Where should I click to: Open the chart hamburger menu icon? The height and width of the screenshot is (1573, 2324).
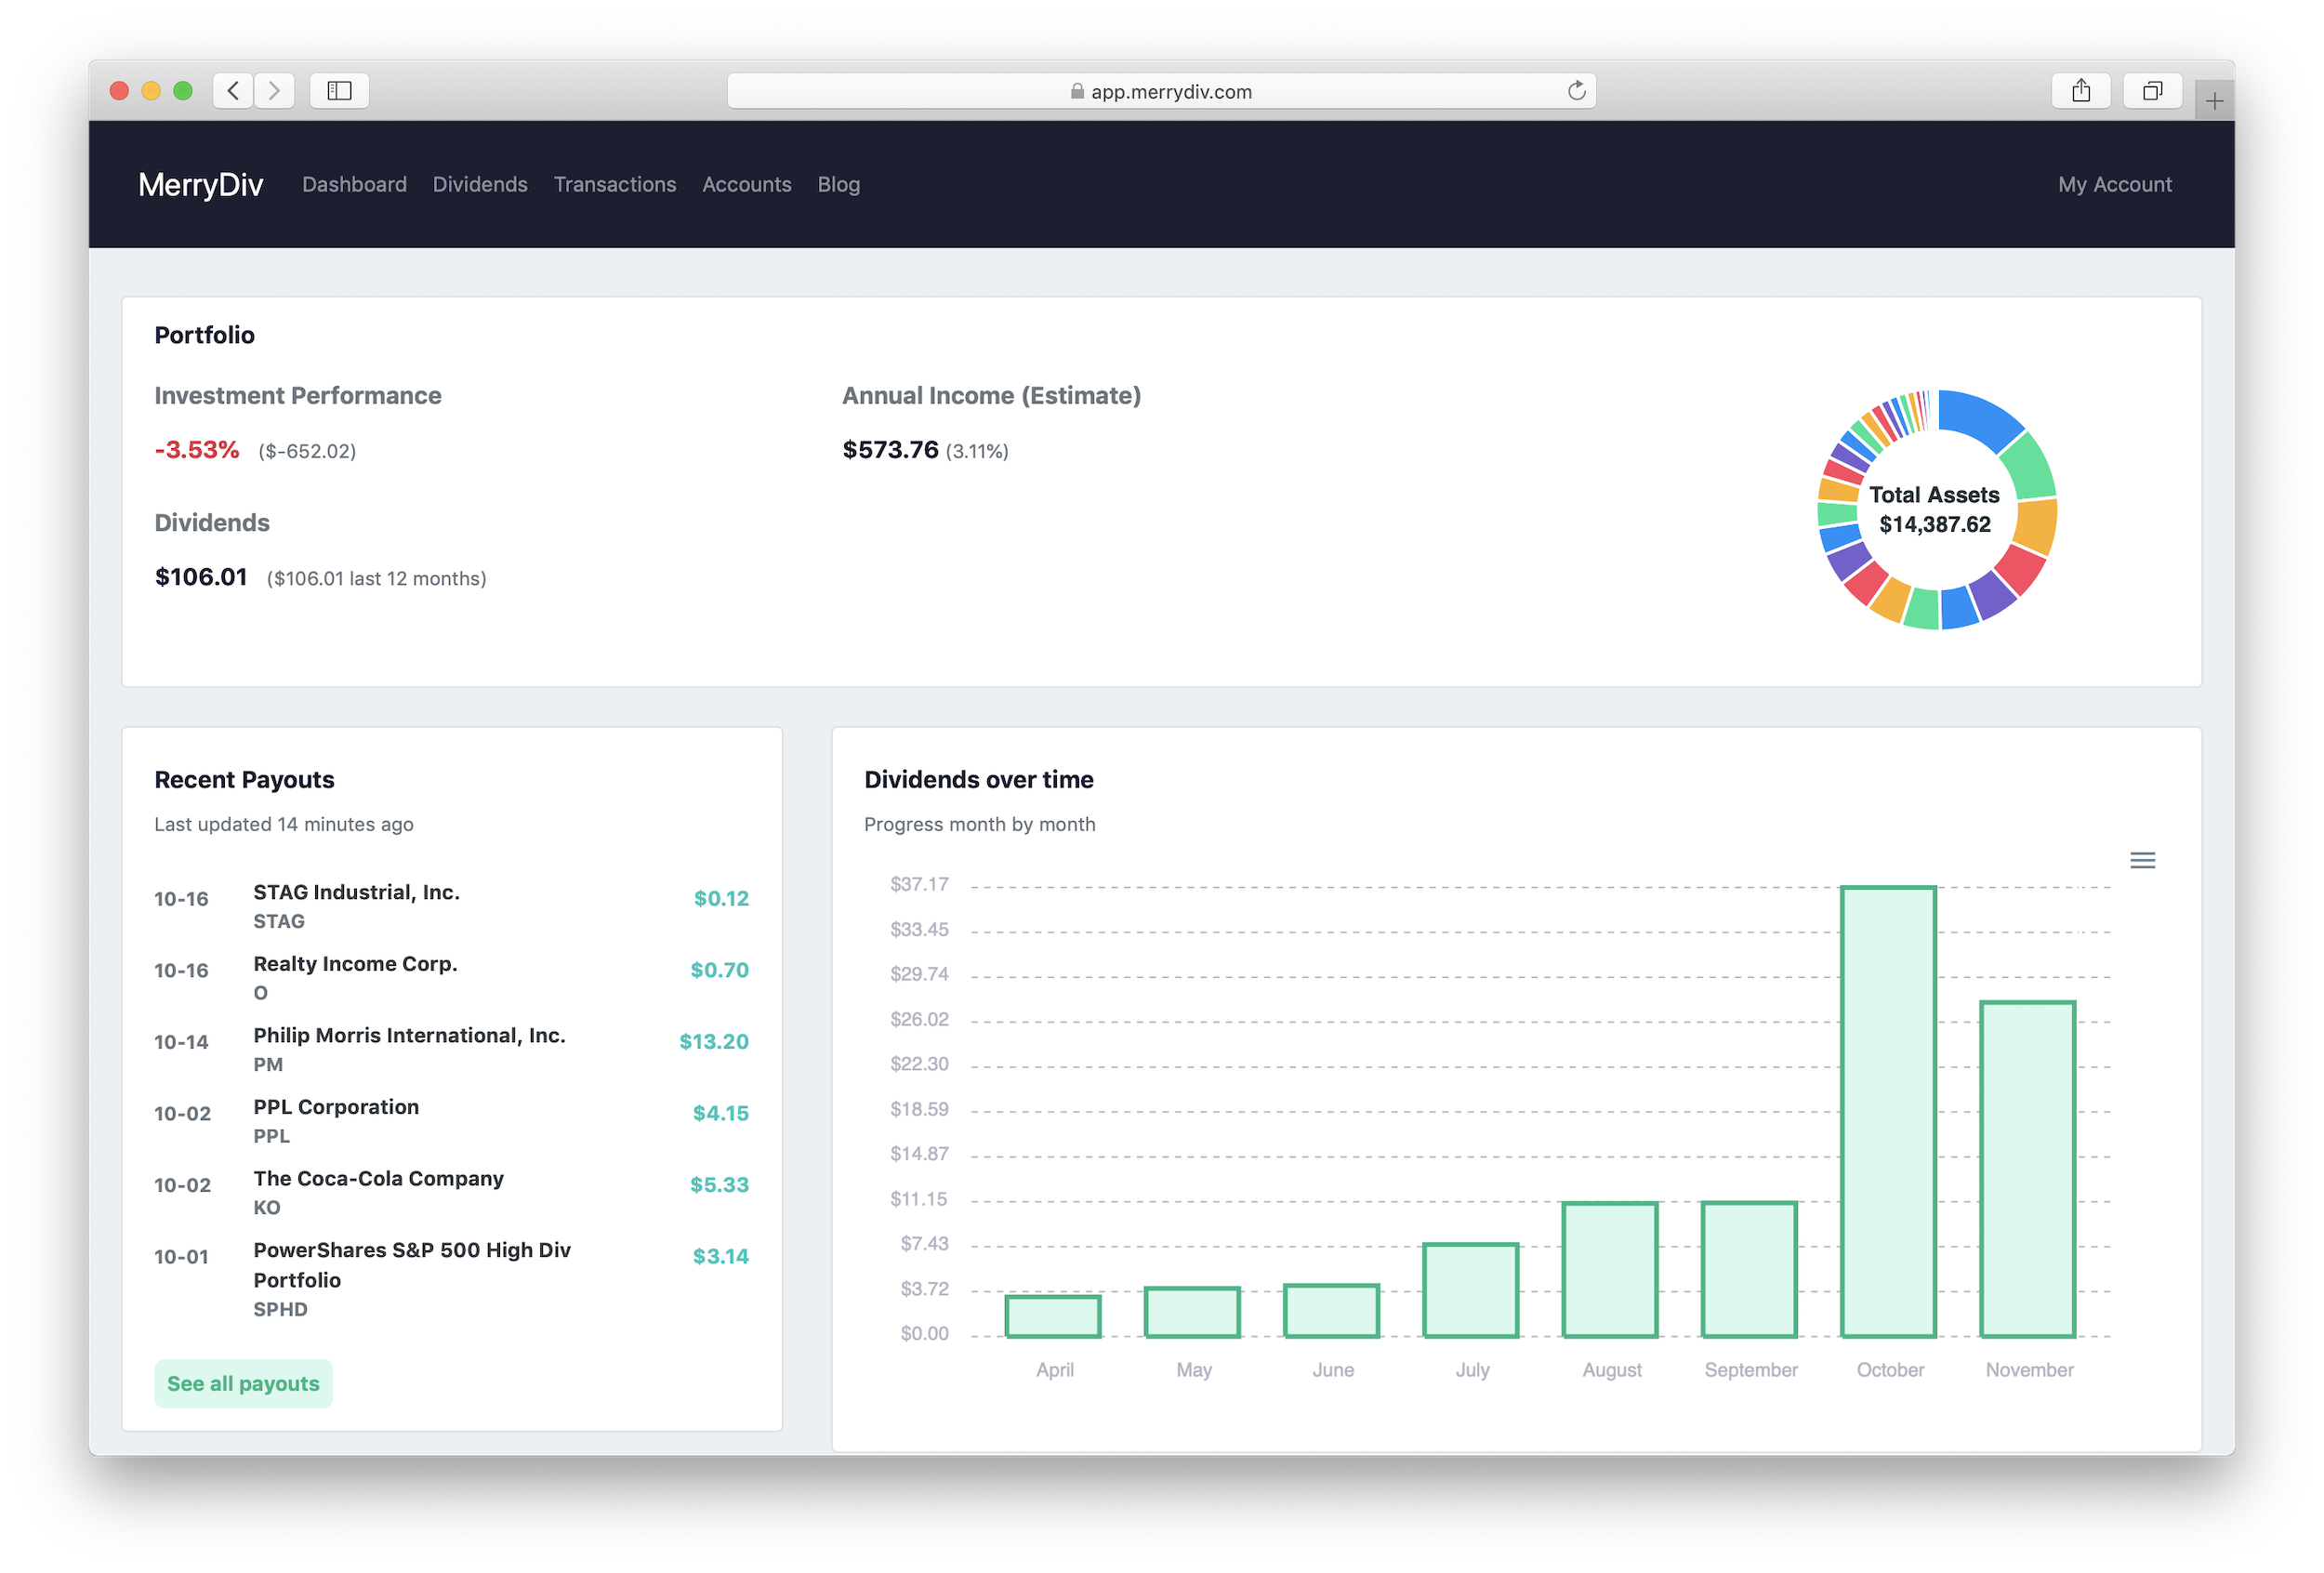coord(2142,860)
